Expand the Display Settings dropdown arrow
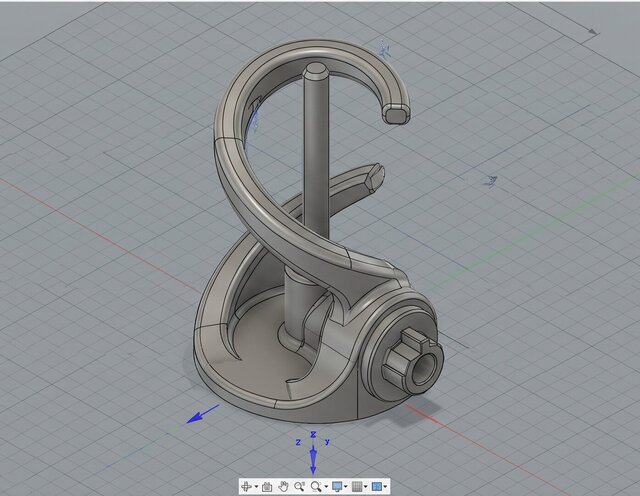This screenshot has height=496, width=640. click(x=346, y=486)
